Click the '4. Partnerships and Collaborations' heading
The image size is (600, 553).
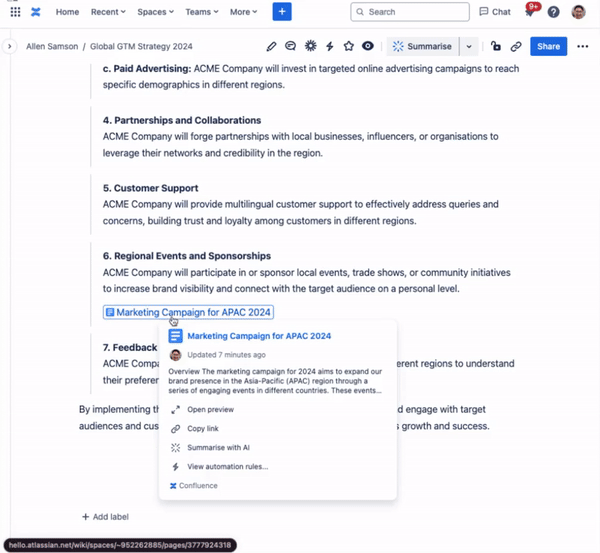point(182,120)
